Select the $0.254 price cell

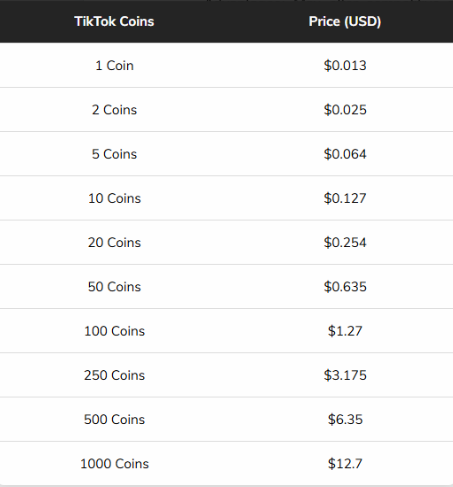pos(345,242)
